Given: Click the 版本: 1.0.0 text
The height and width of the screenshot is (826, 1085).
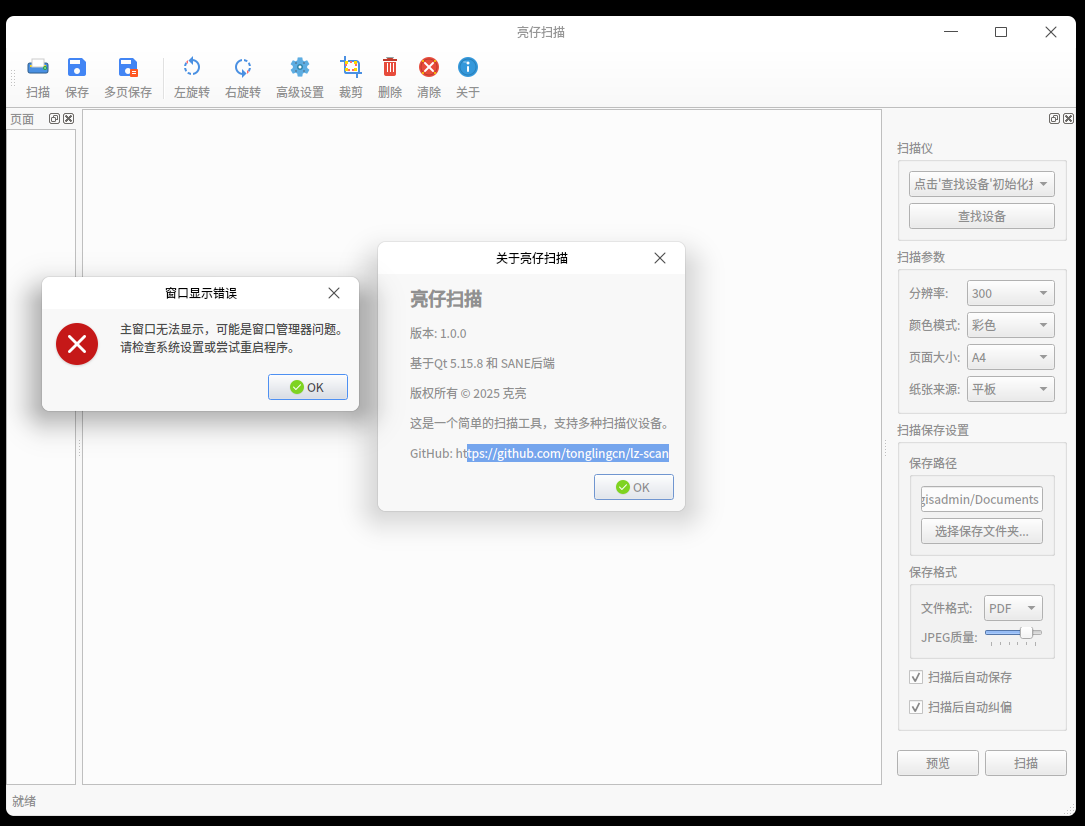Looking at the screenshot, I should pos(438,333).
